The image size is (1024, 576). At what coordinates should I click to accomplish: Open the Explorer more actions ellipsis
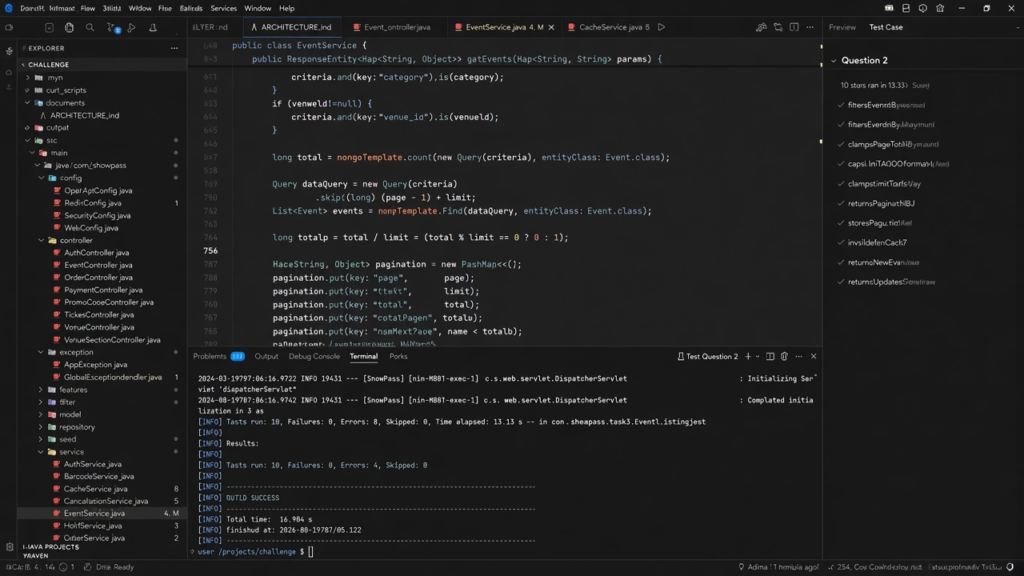pos(174,48)
